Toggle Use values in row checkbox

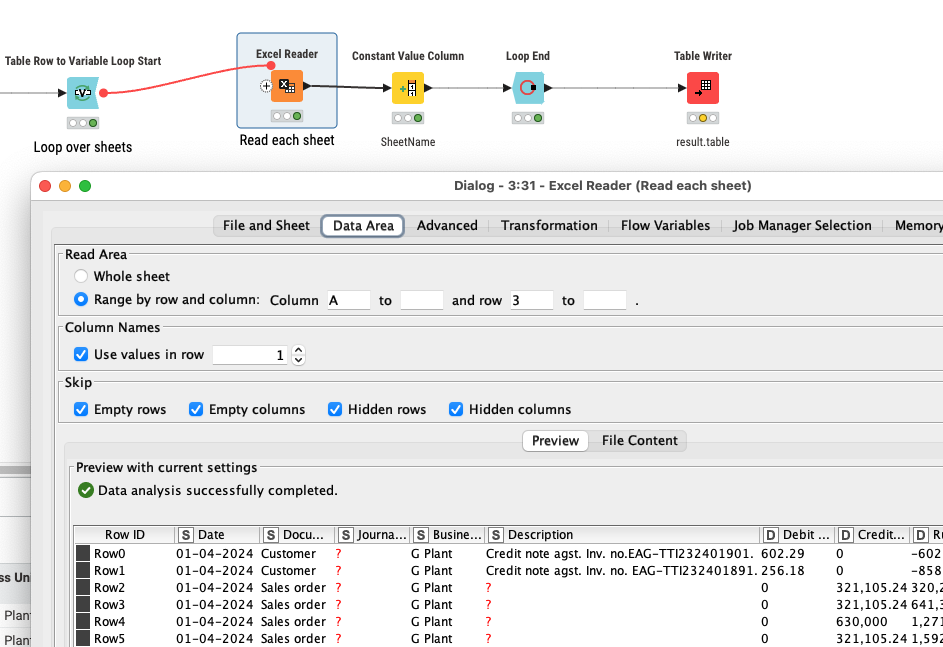81,354
